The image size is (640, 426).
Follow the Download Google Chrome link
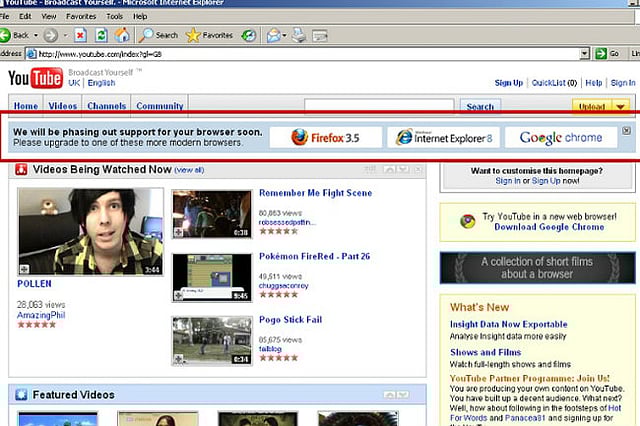pyautogui.click(x=549, y=227)
